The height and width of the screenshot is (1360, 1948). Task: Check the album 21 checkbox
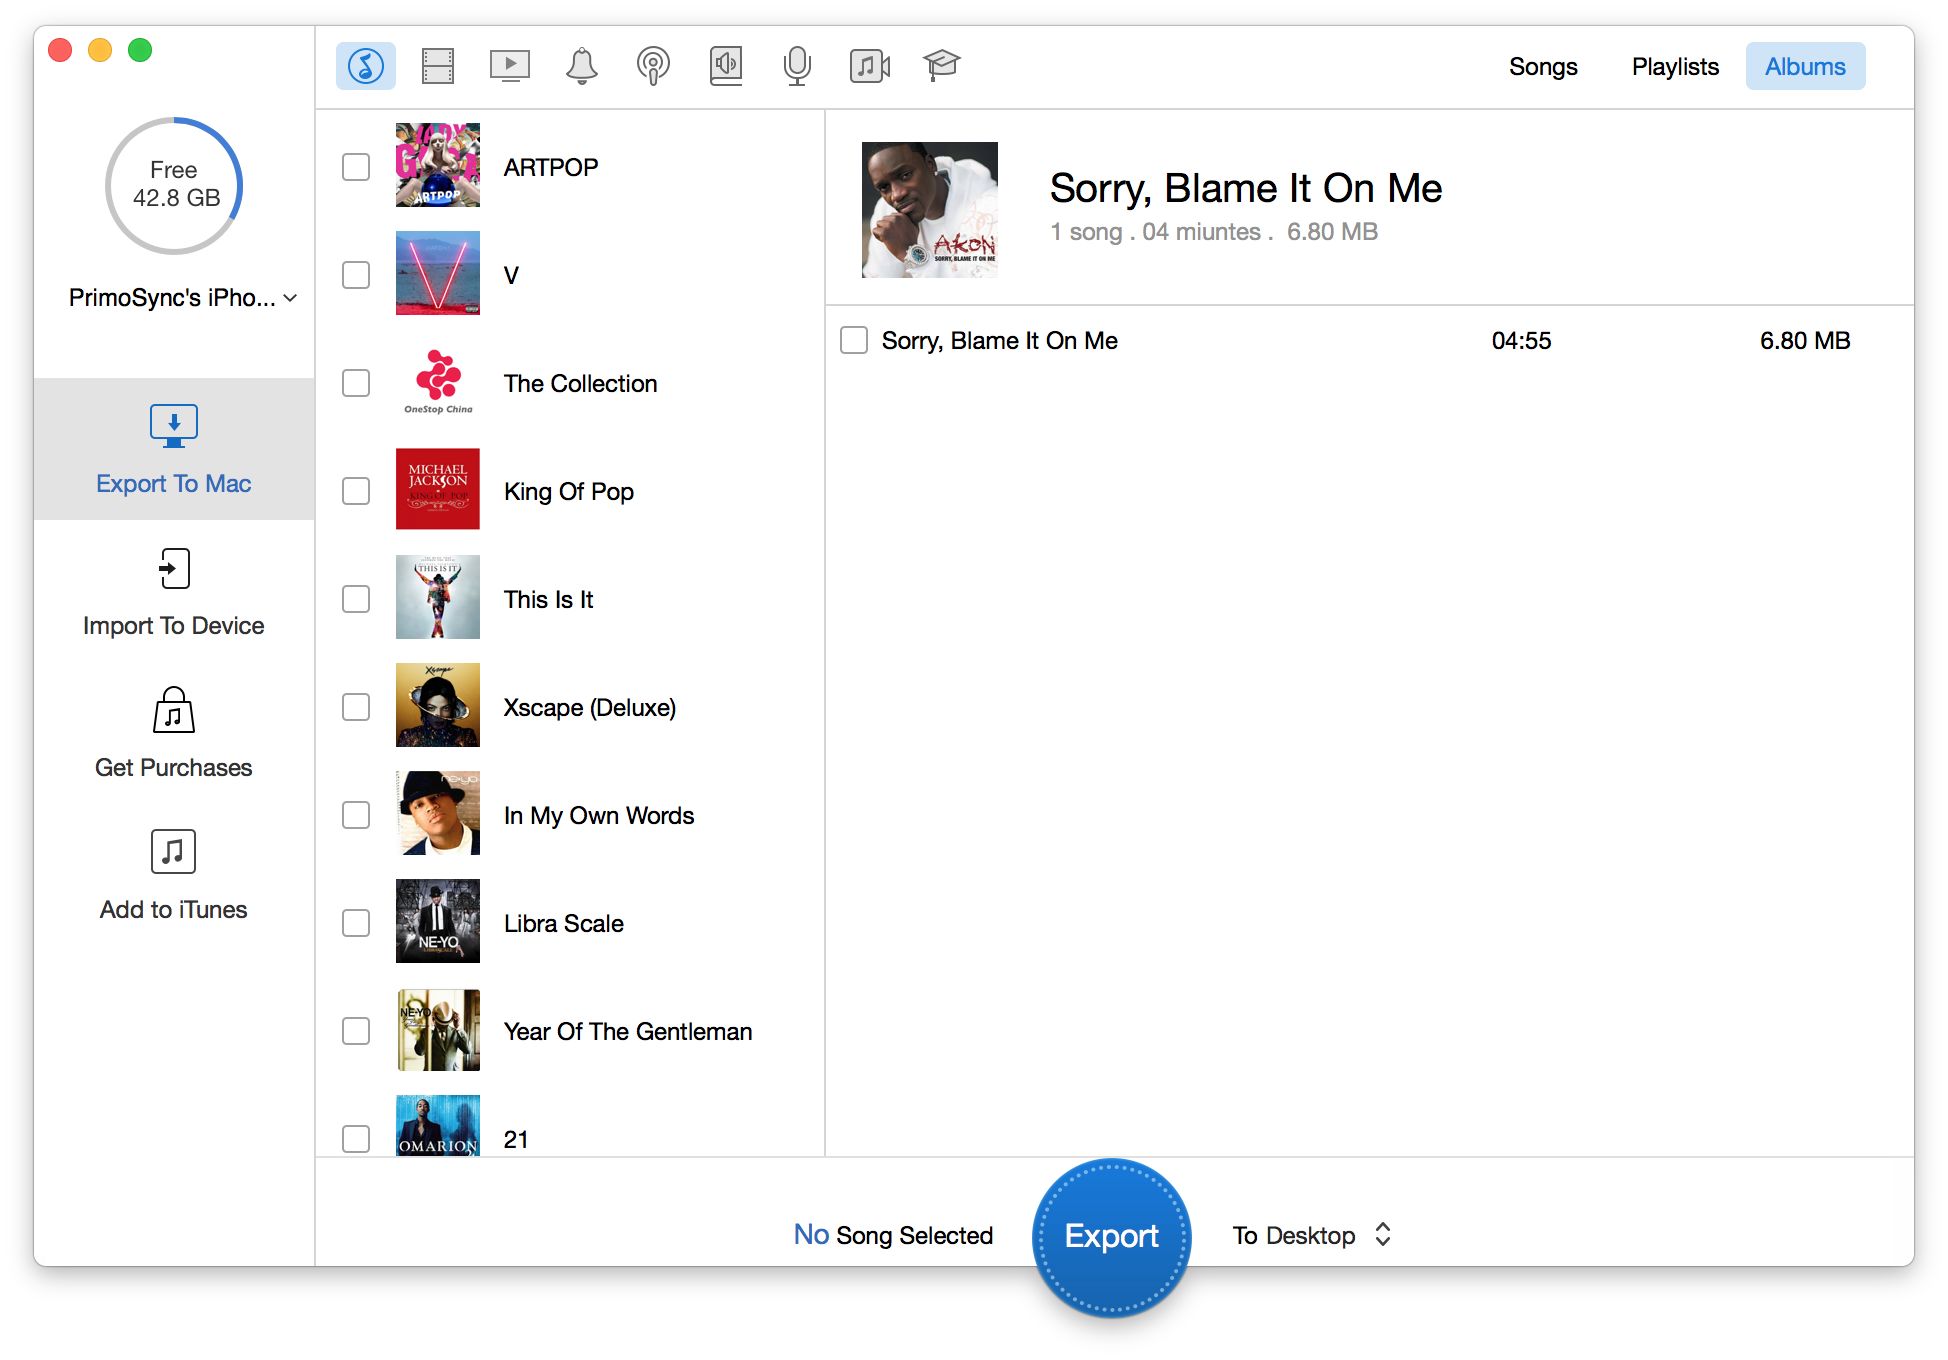pyautogui.click(x=356, y=1139)
